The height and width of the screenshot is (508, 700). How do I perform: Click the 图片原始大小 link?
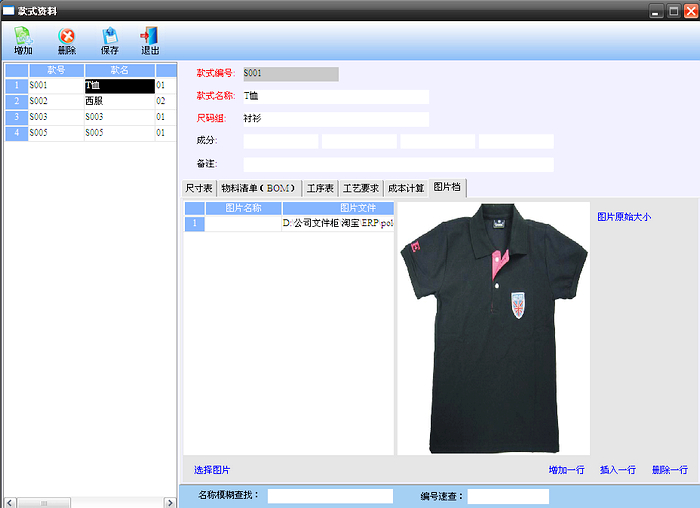click(624, 216)
